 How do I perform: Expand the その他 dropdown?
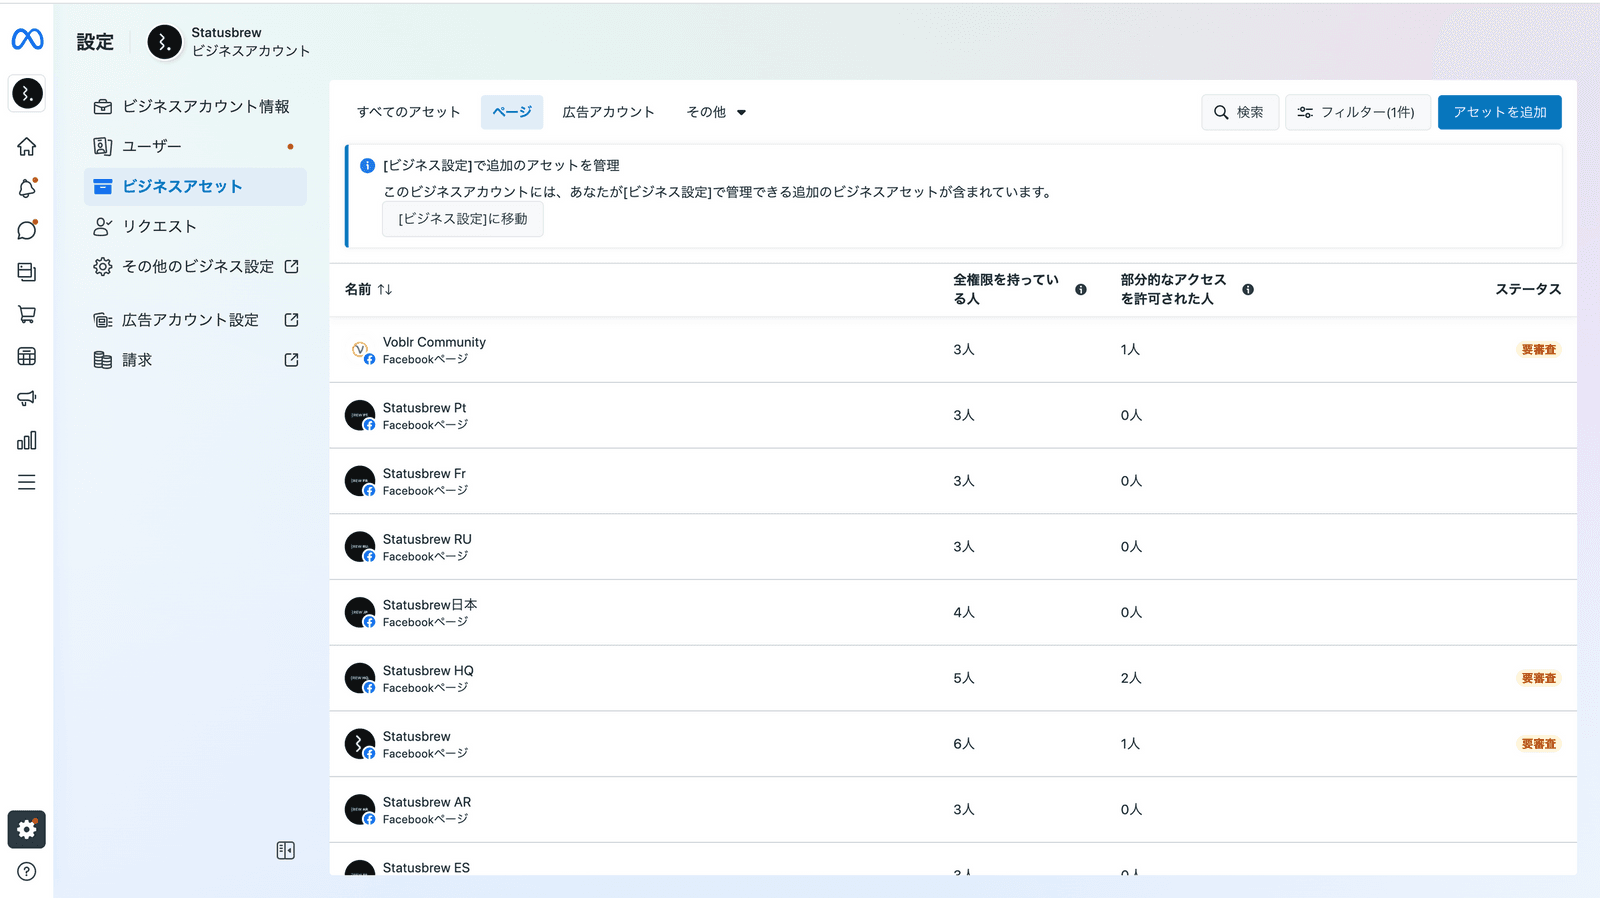point(716,112)
